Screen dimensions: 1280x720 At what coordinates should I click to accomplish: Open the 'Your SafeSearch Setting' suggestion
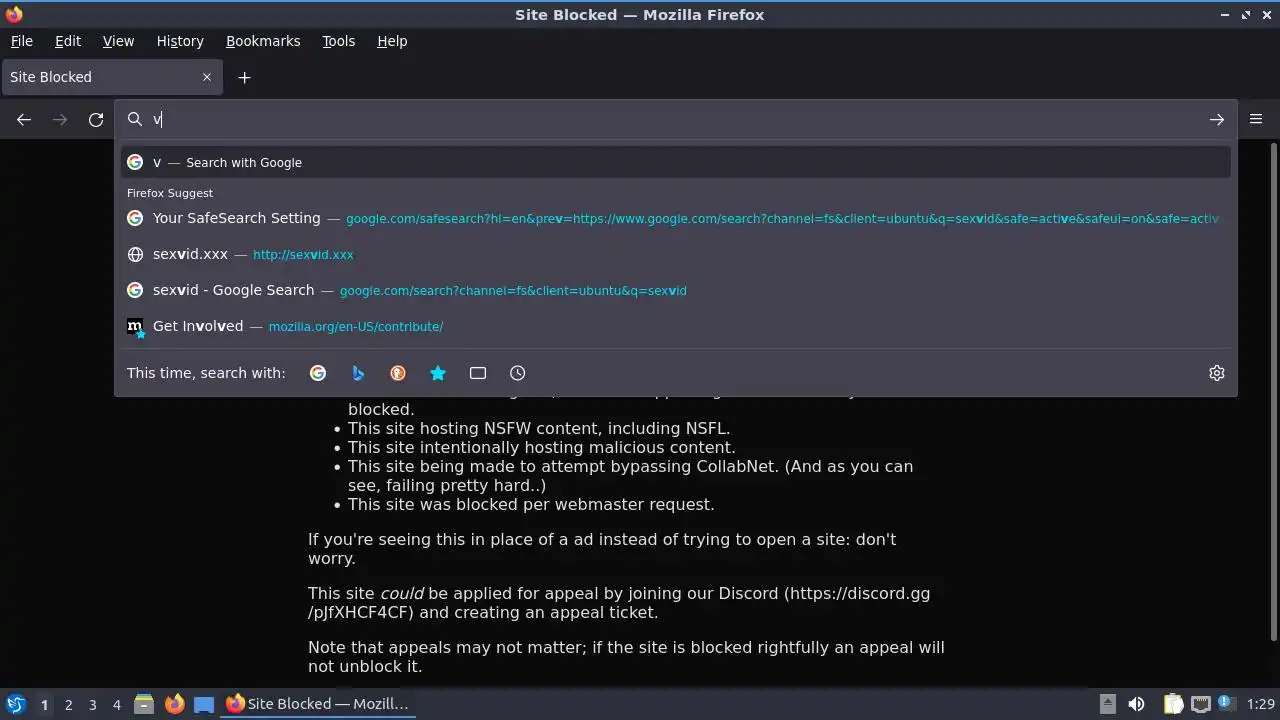[x=676, y=218]
